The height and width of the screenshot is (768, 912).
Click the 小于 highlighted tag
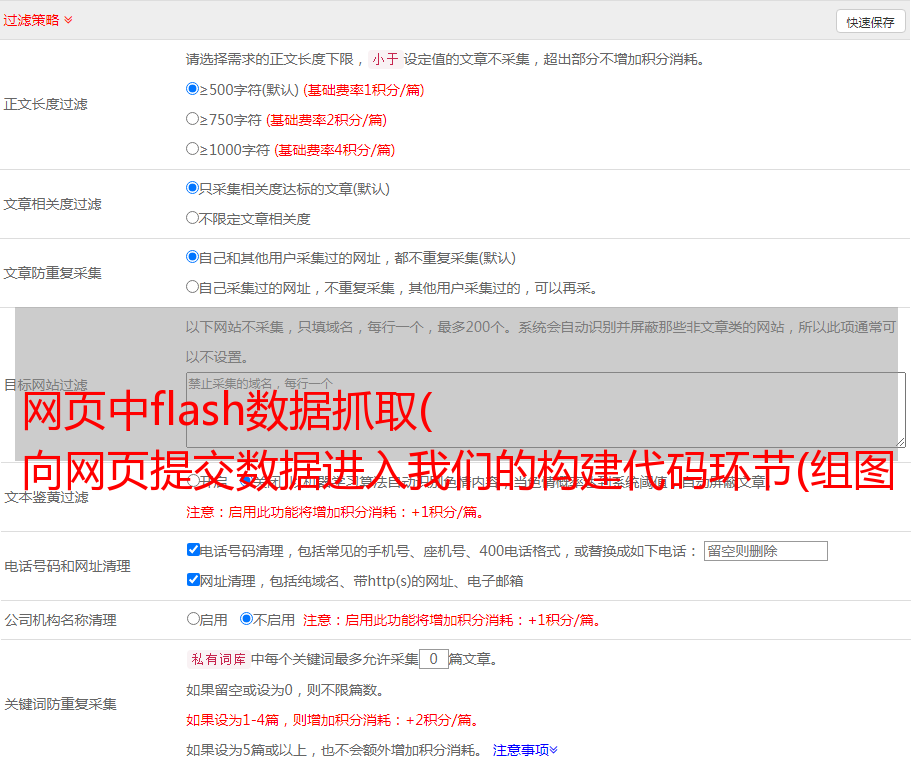[385, 59]
